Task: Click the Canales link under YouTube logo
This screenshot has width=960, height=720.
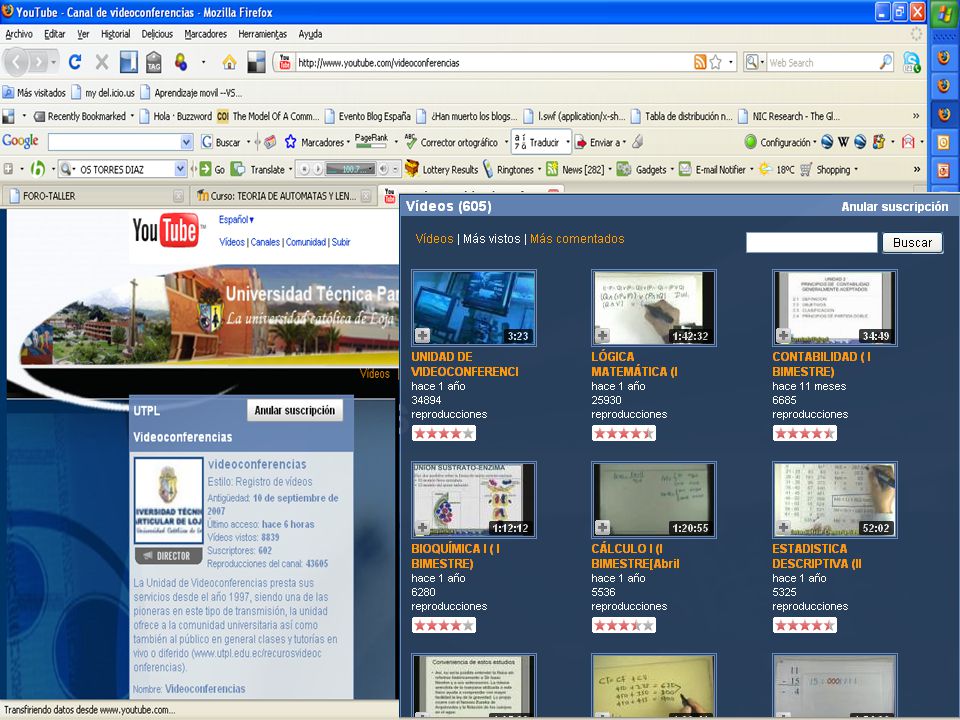Action: coord(265,242)
